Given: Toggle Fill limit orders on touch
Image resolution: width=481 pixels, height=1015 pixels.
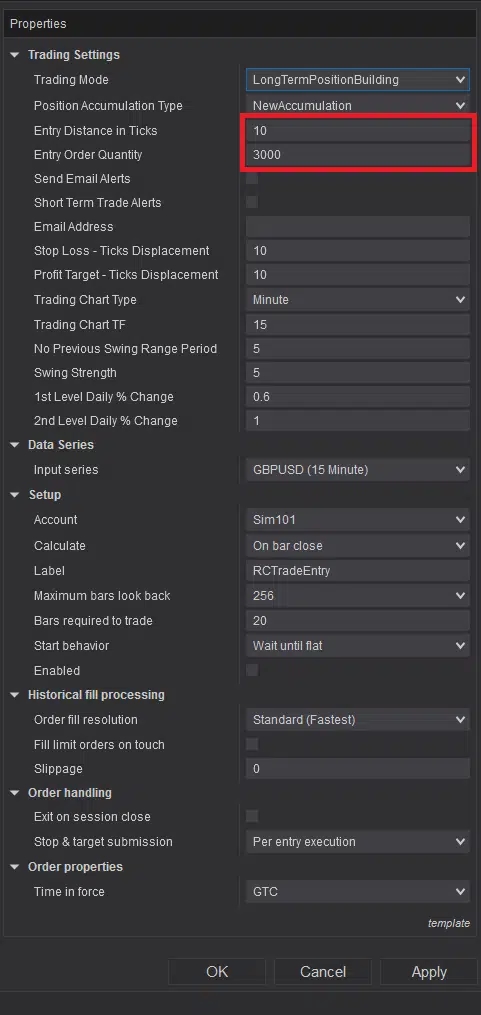Looking at the screenshot, I should click(252, 744).
